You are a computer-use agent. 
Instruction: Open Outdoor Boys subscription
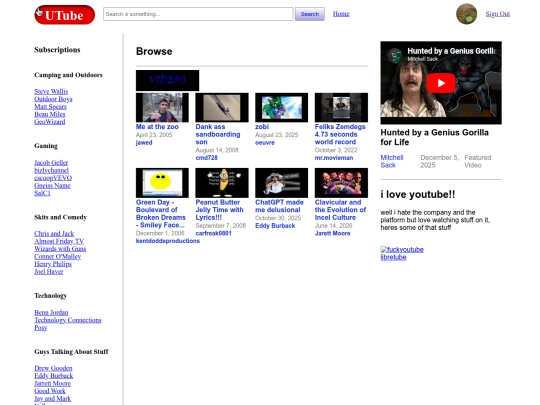53,99
